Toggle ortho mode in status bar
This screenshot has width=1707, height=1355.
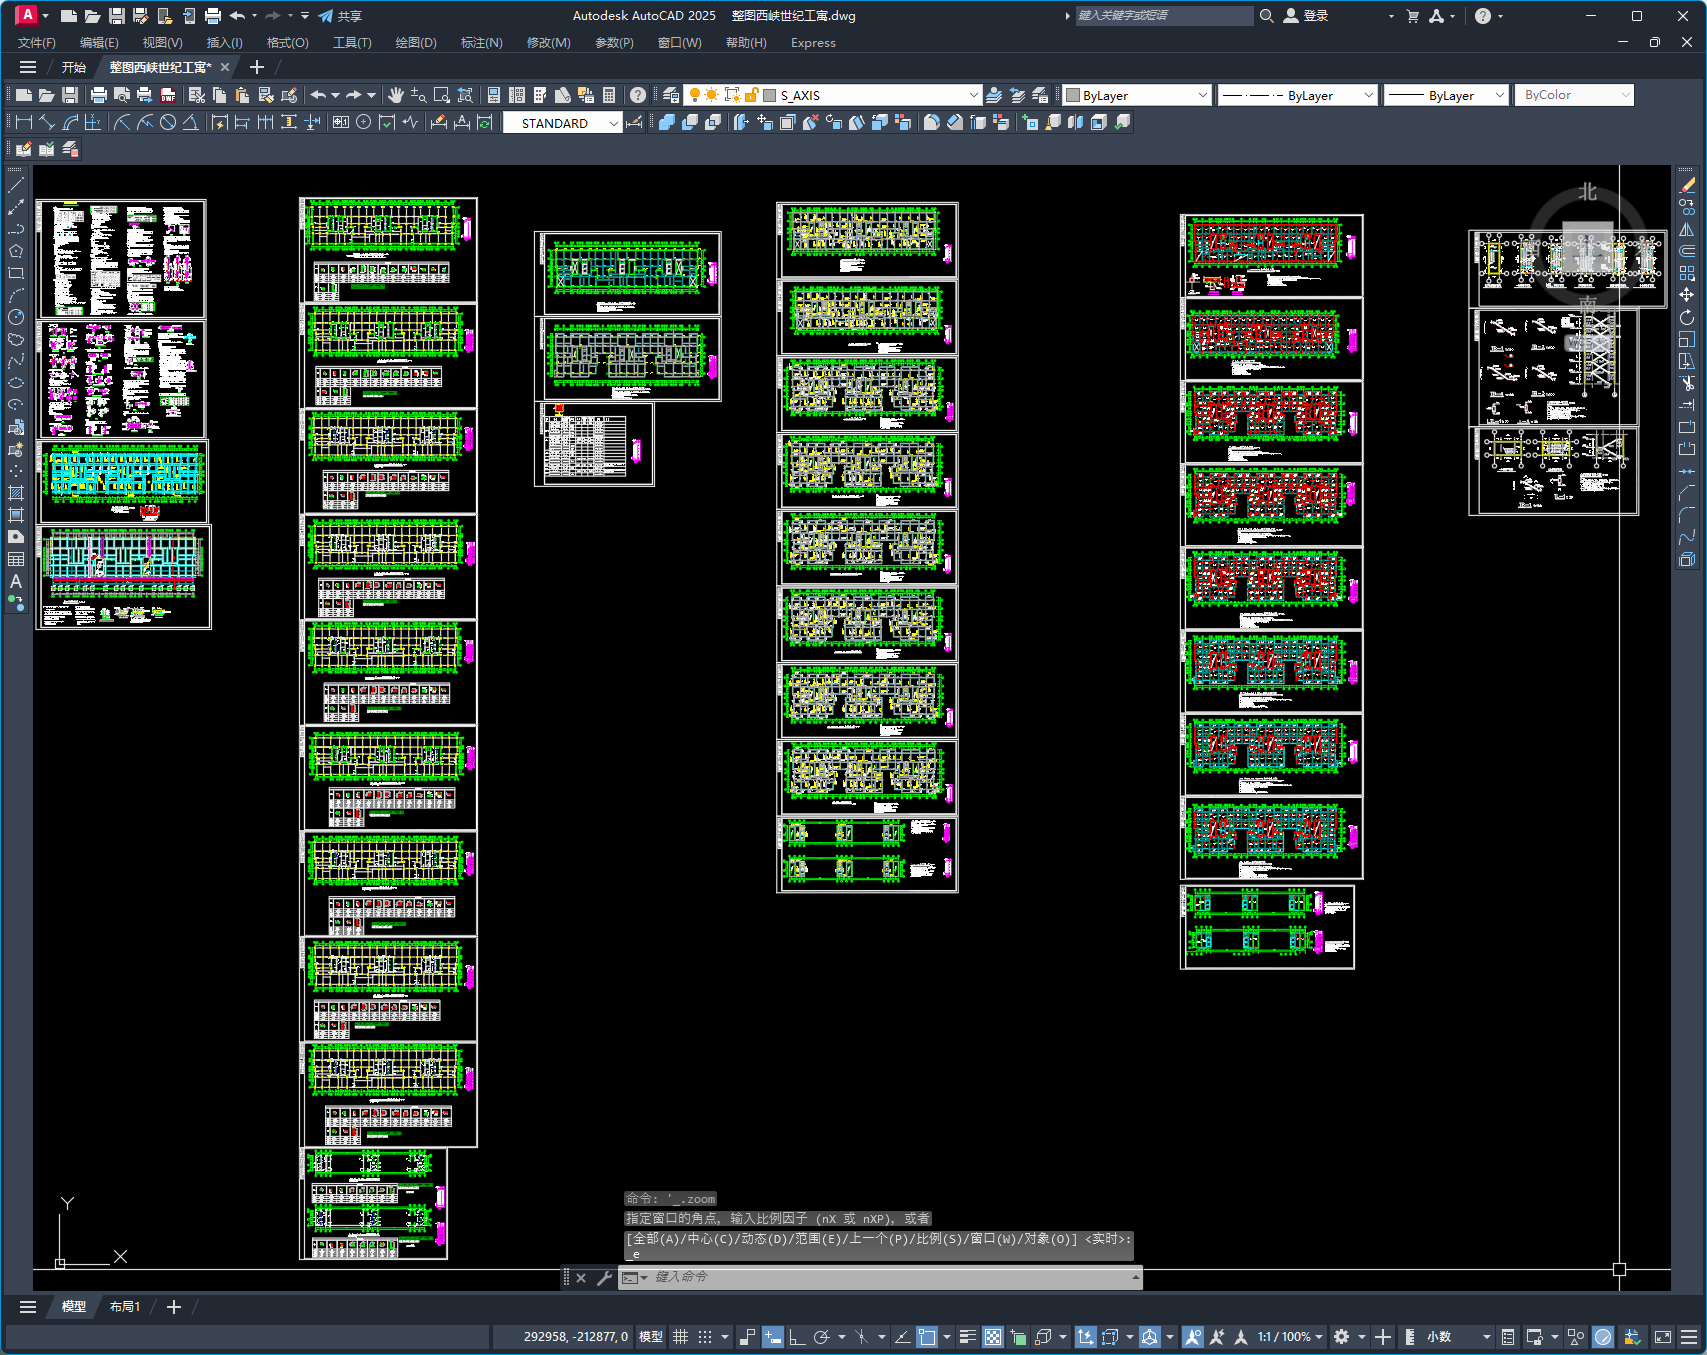pos(797,1337)
